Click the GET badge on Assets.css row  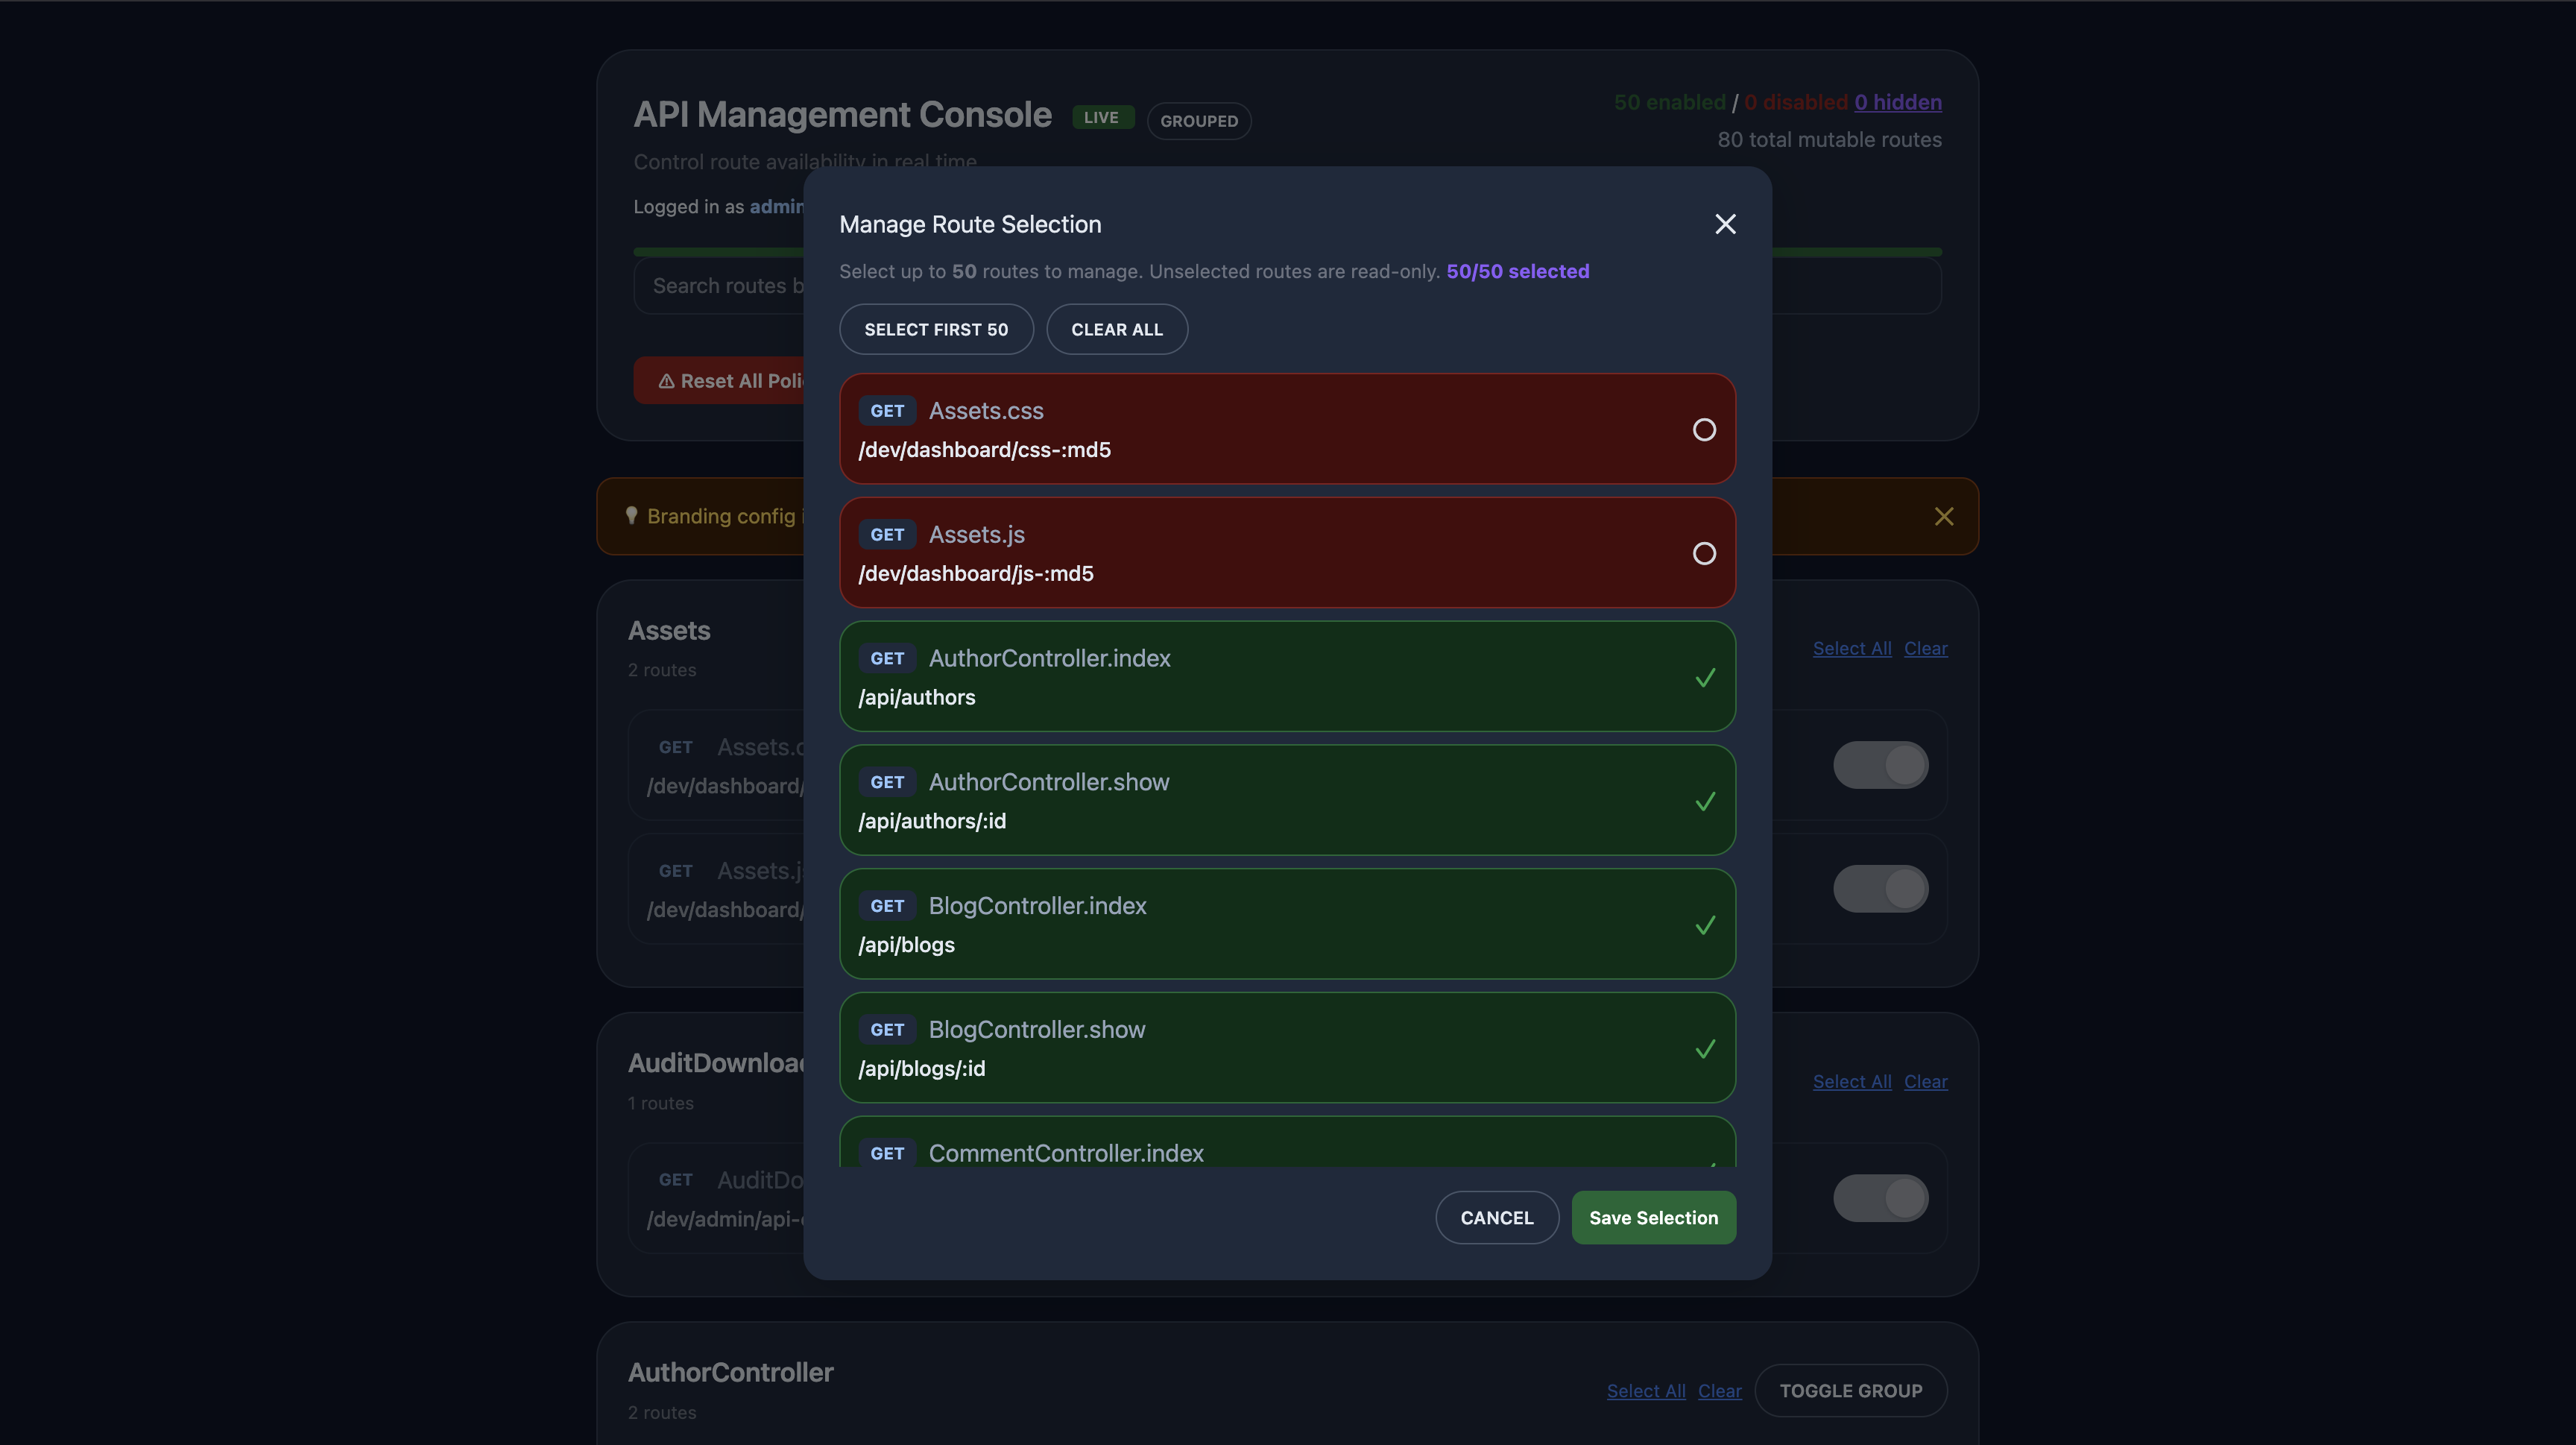click(887, 411)
